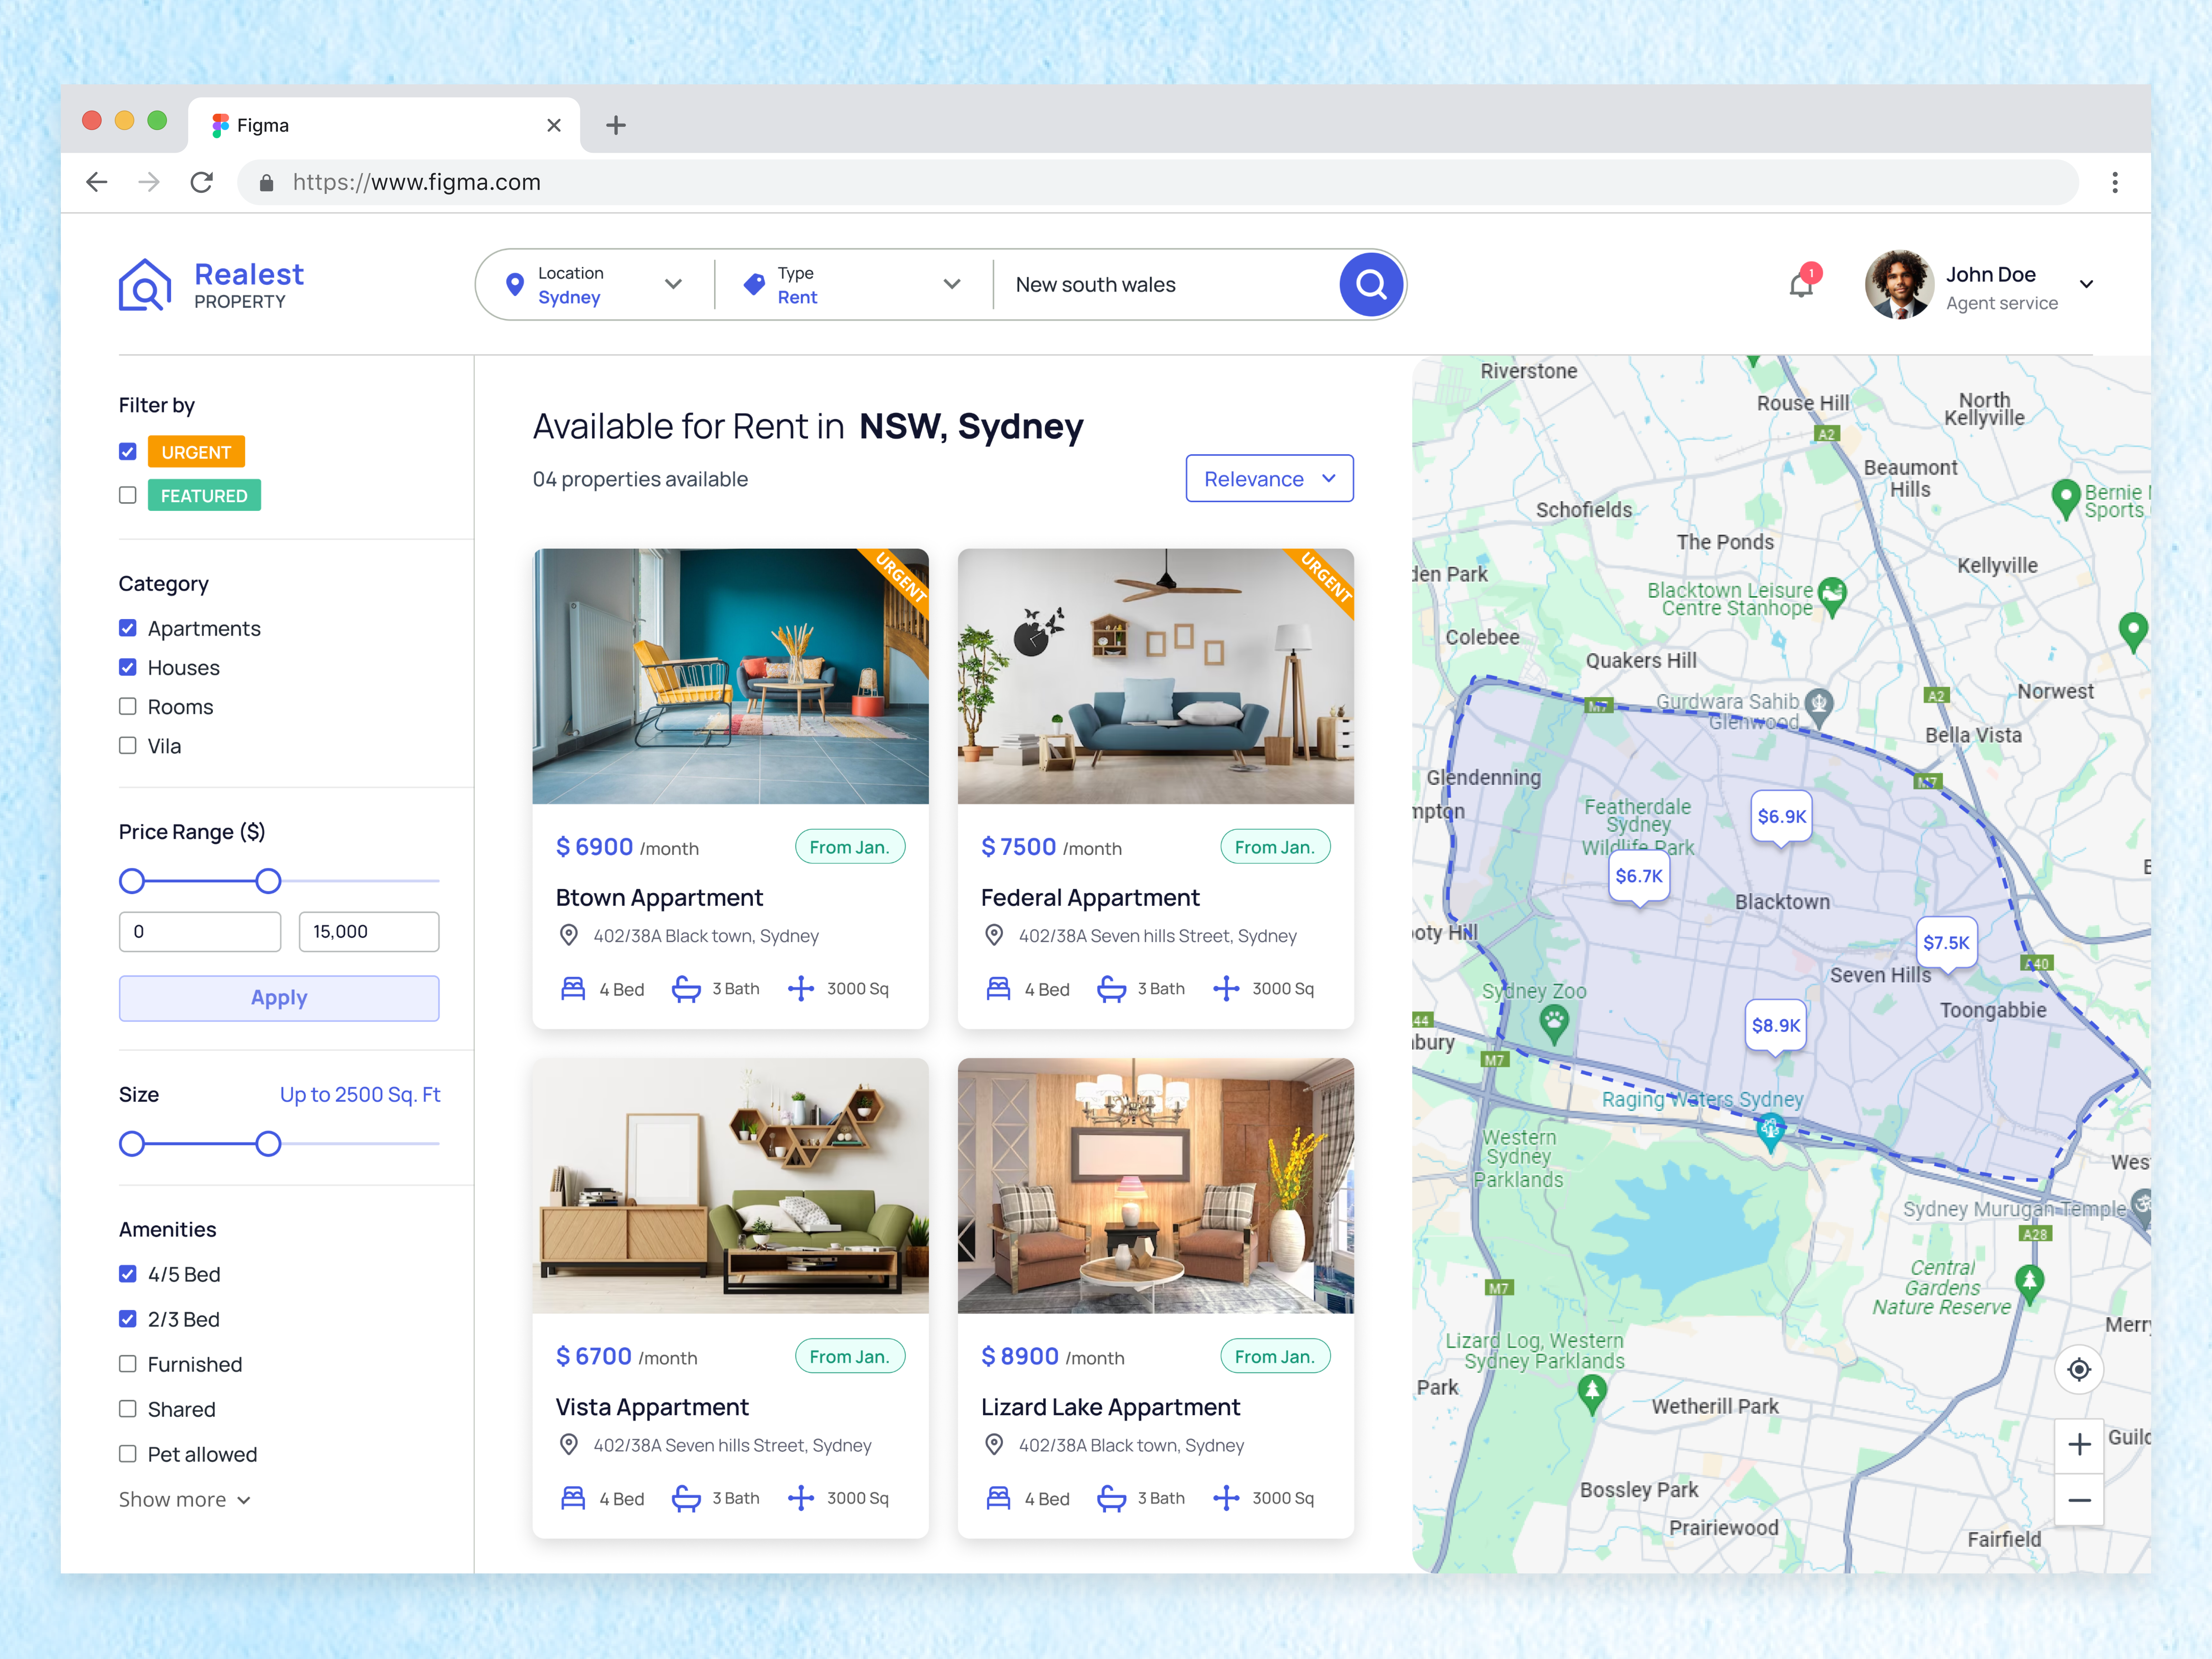Click the New south wales search field
2212x1659 pixels.
[1165, 285]
